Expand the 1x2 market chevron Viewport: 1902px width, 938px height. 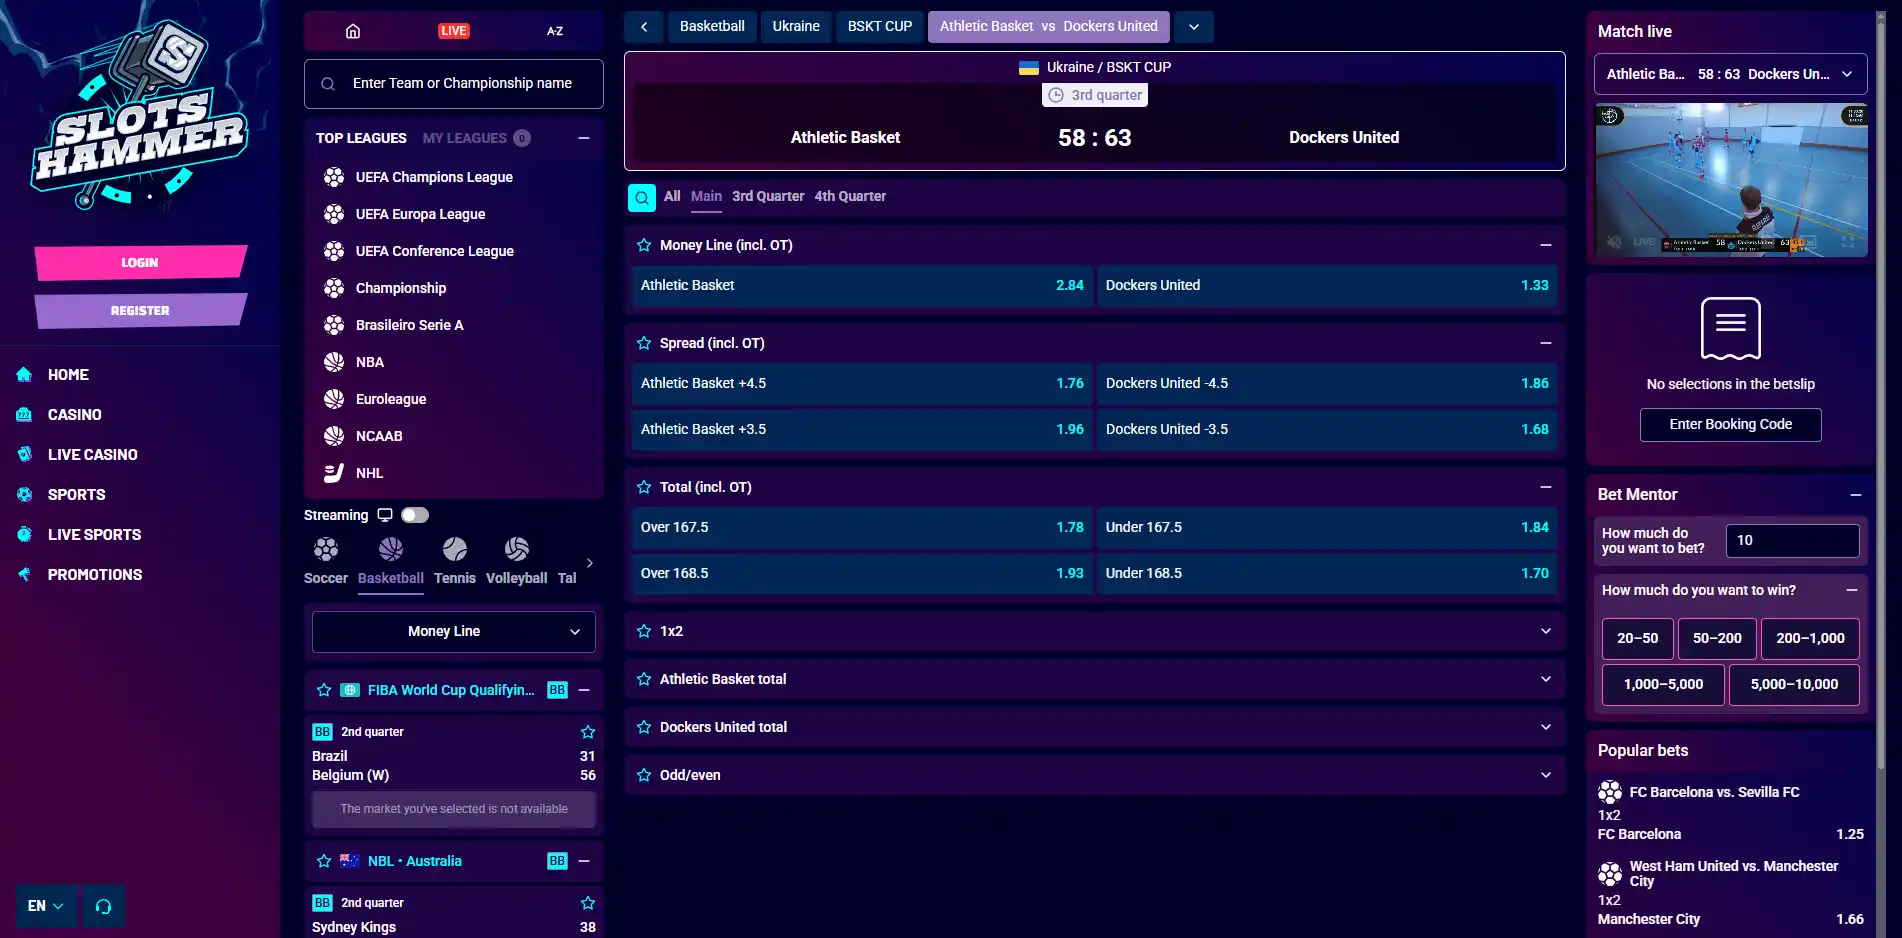(1546, 631)
